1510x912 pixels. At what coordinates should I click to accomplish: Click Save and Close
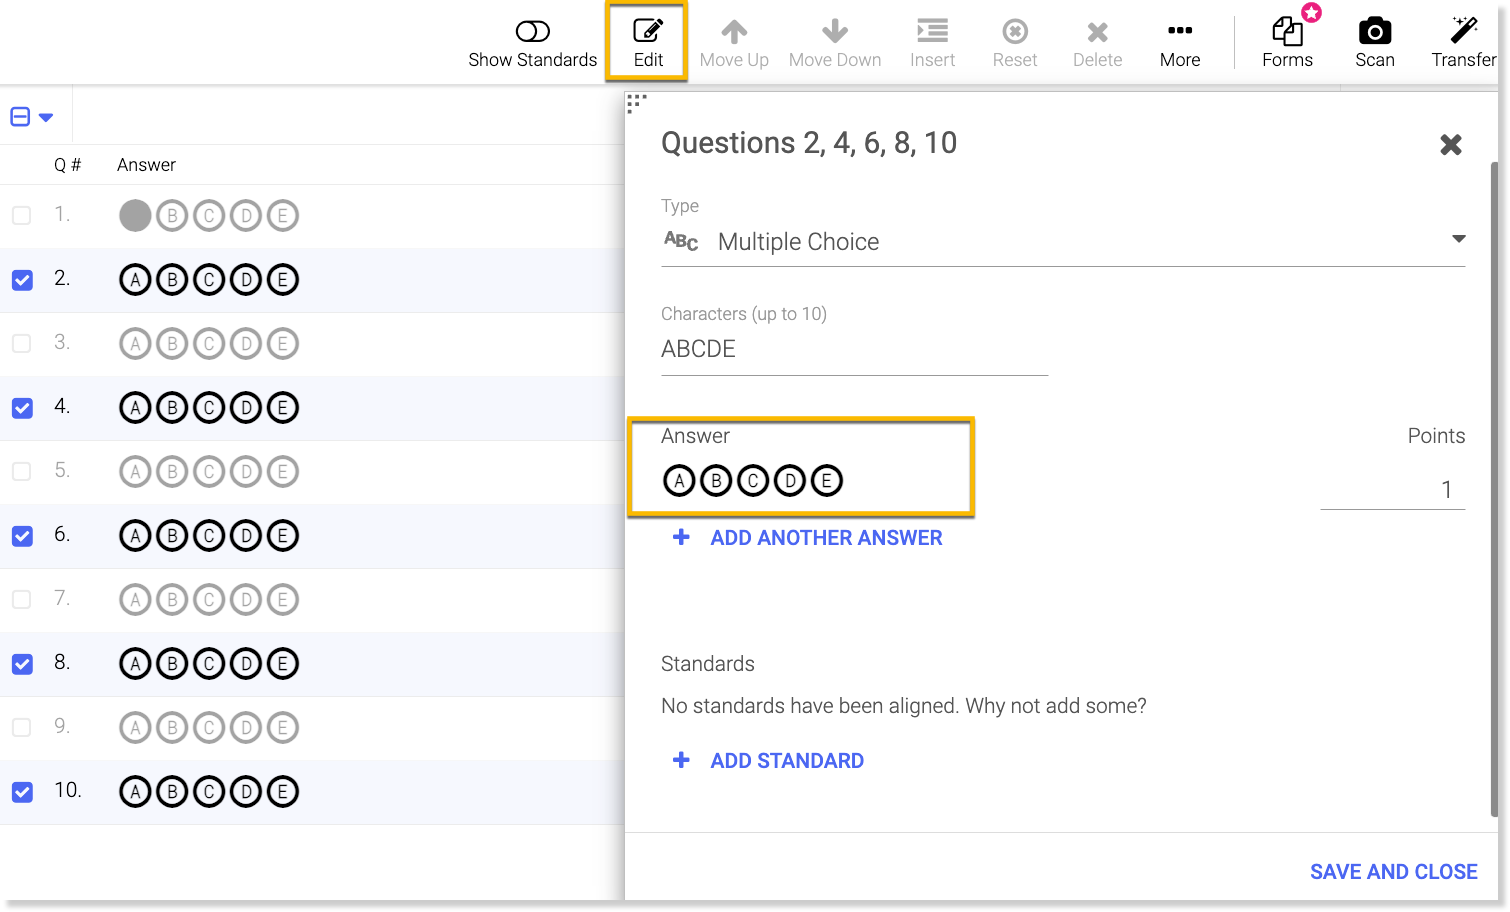point(1393,872)
